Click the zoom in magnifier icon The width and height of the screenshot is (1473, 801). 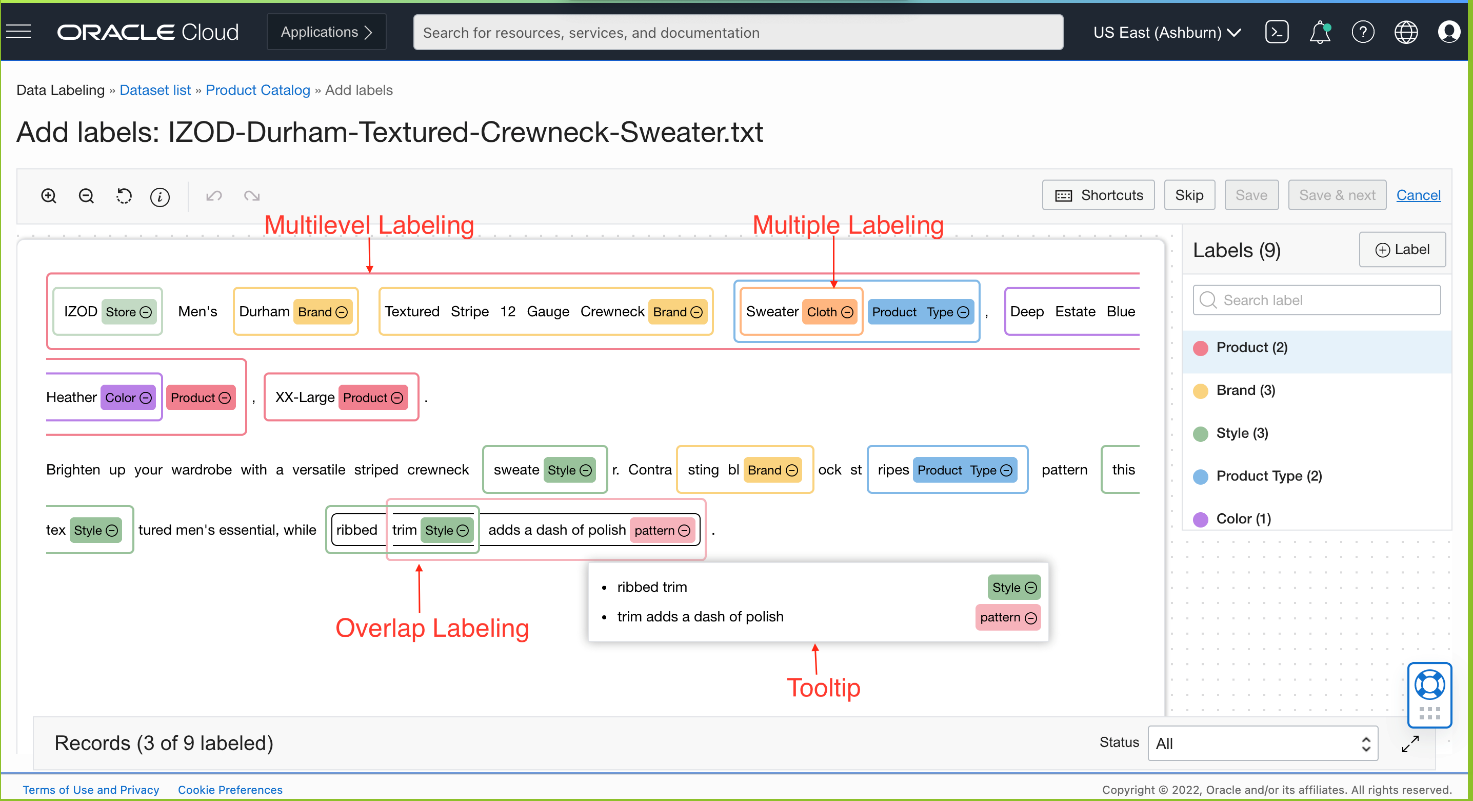click(x=48, y=196)
